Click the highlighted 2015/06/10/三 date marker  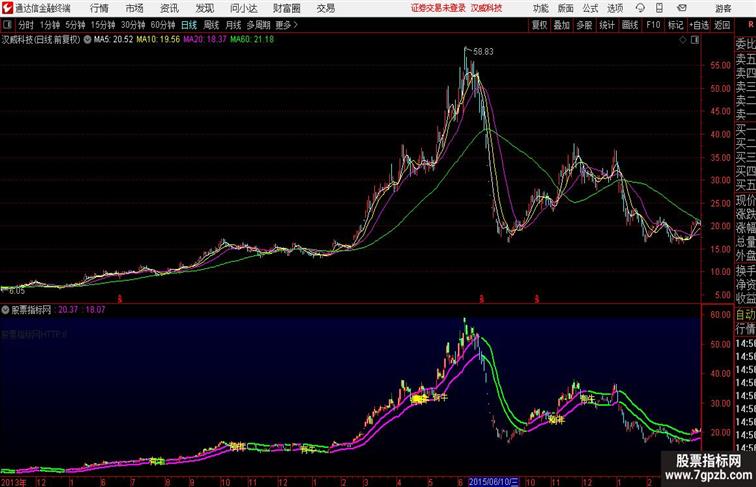[x=493, y=482]
